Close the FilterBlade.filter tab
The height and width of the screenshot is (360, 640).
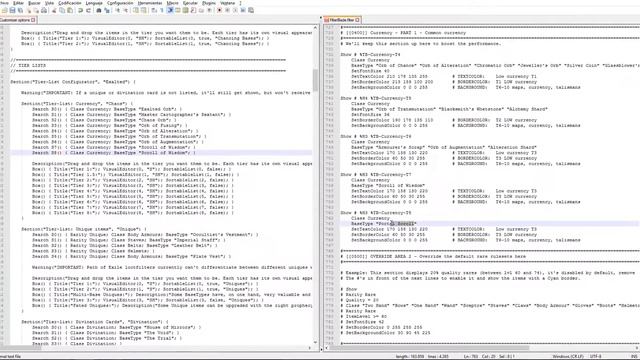point(357,20)
